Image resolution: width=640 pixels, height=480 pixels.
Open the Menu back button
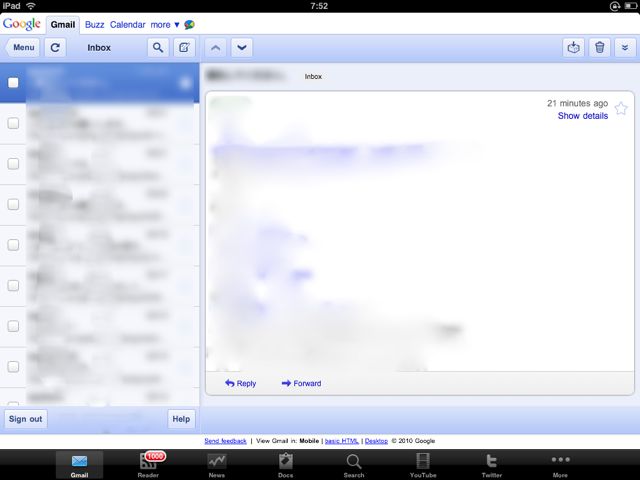pos(22,48)
